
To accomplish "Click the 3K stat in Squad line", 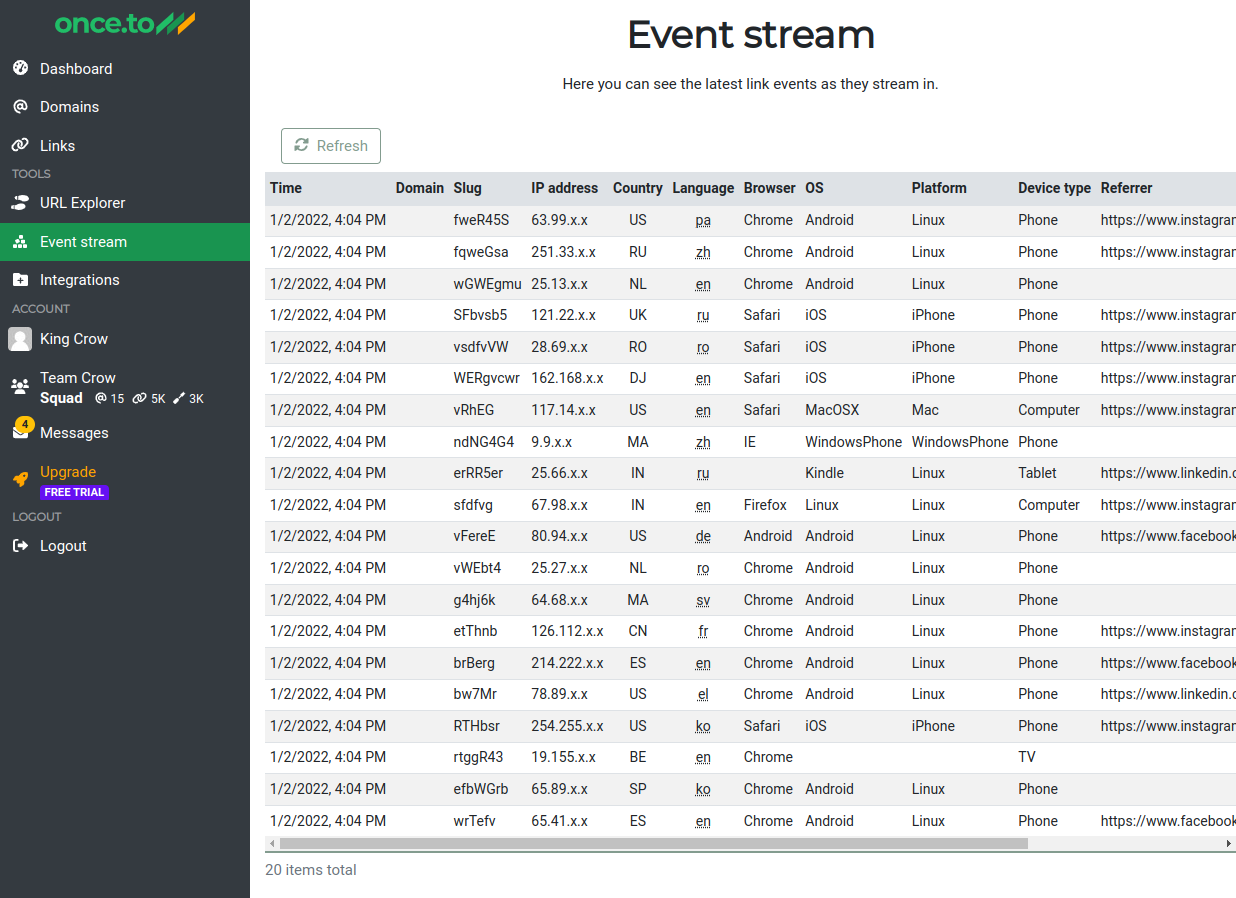I will coord(188,398).
